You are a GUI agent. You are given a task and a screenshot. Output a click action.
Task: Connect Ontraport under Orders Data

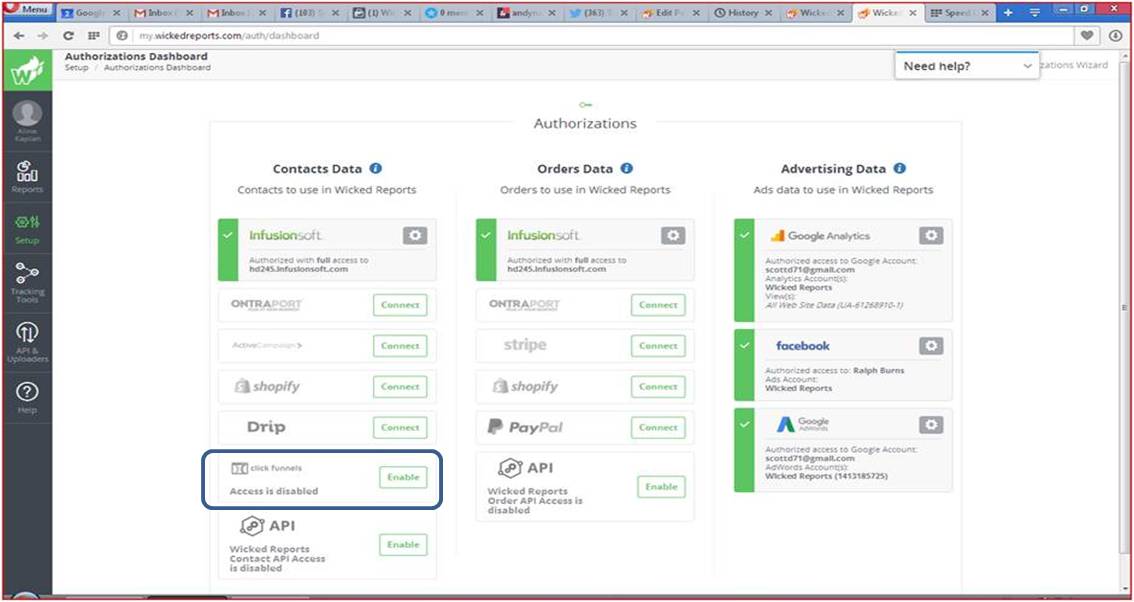click(x=658, y=305)
